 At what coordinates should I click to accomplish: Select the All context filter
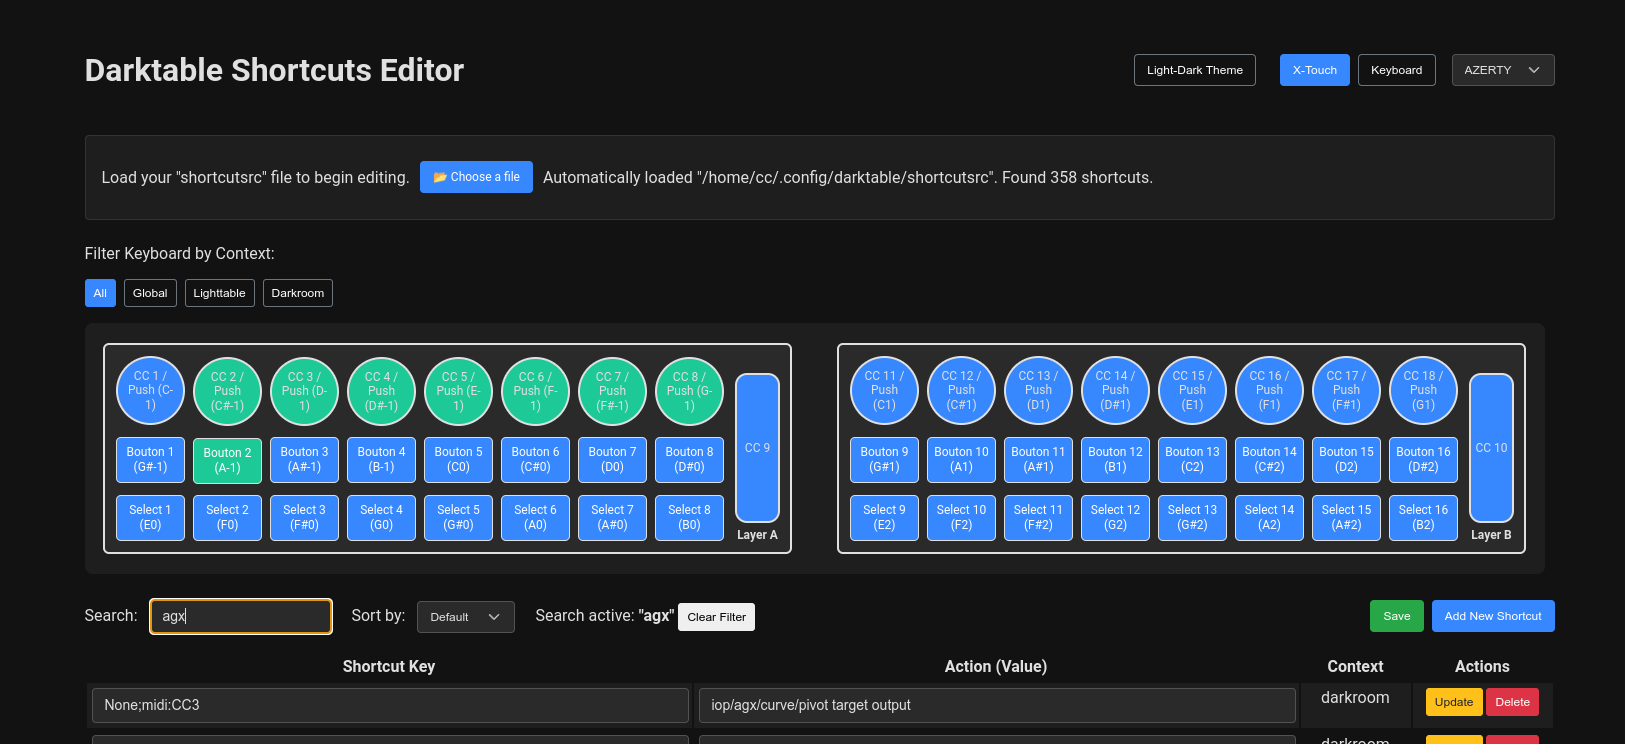pos(100,293)
